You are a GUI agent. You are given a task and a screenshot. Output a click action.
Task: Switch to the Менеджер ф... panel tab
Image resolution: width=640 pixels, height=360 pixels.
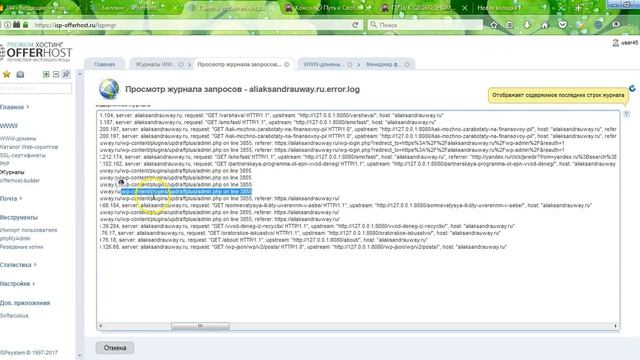[382, 64]
